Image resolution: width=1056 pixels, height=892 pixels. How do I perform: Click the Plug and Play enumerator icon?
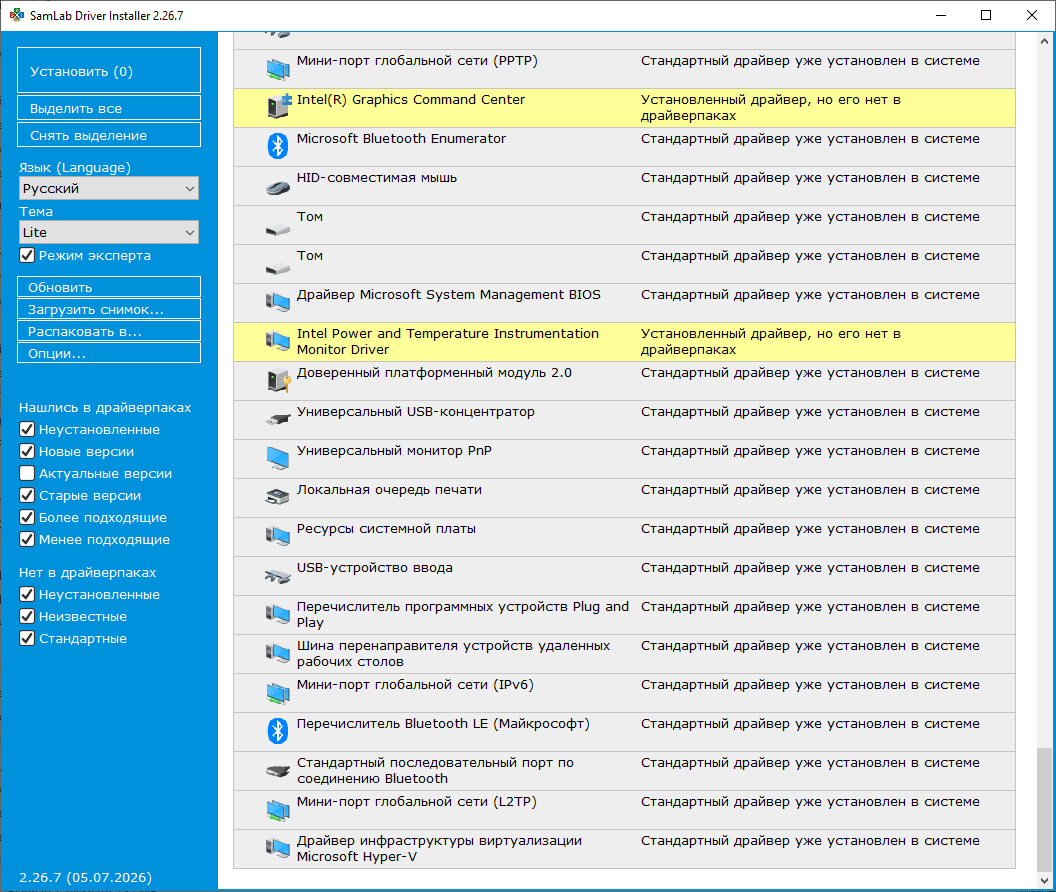pyautogui.click(x=277, y=614)
